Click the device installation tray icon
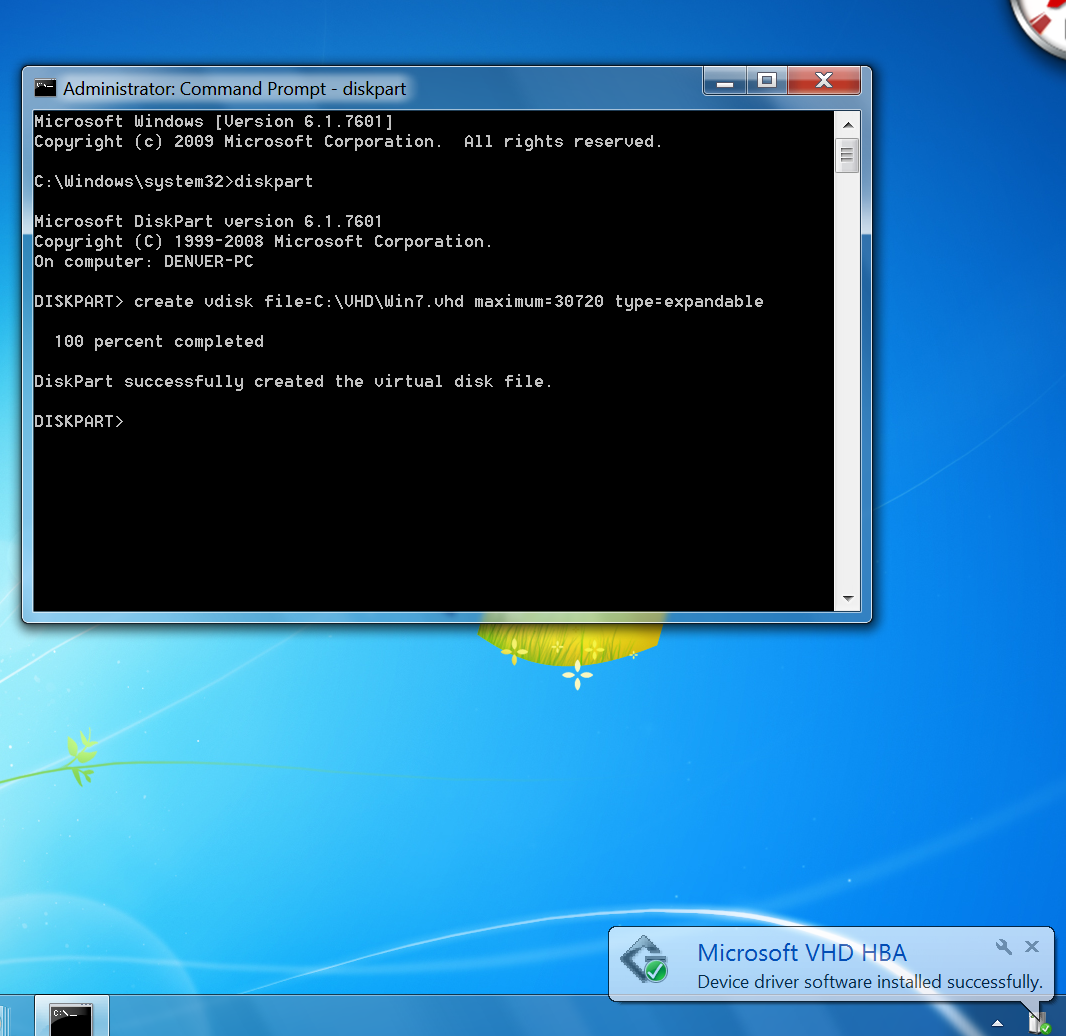 [1038, 1022]
